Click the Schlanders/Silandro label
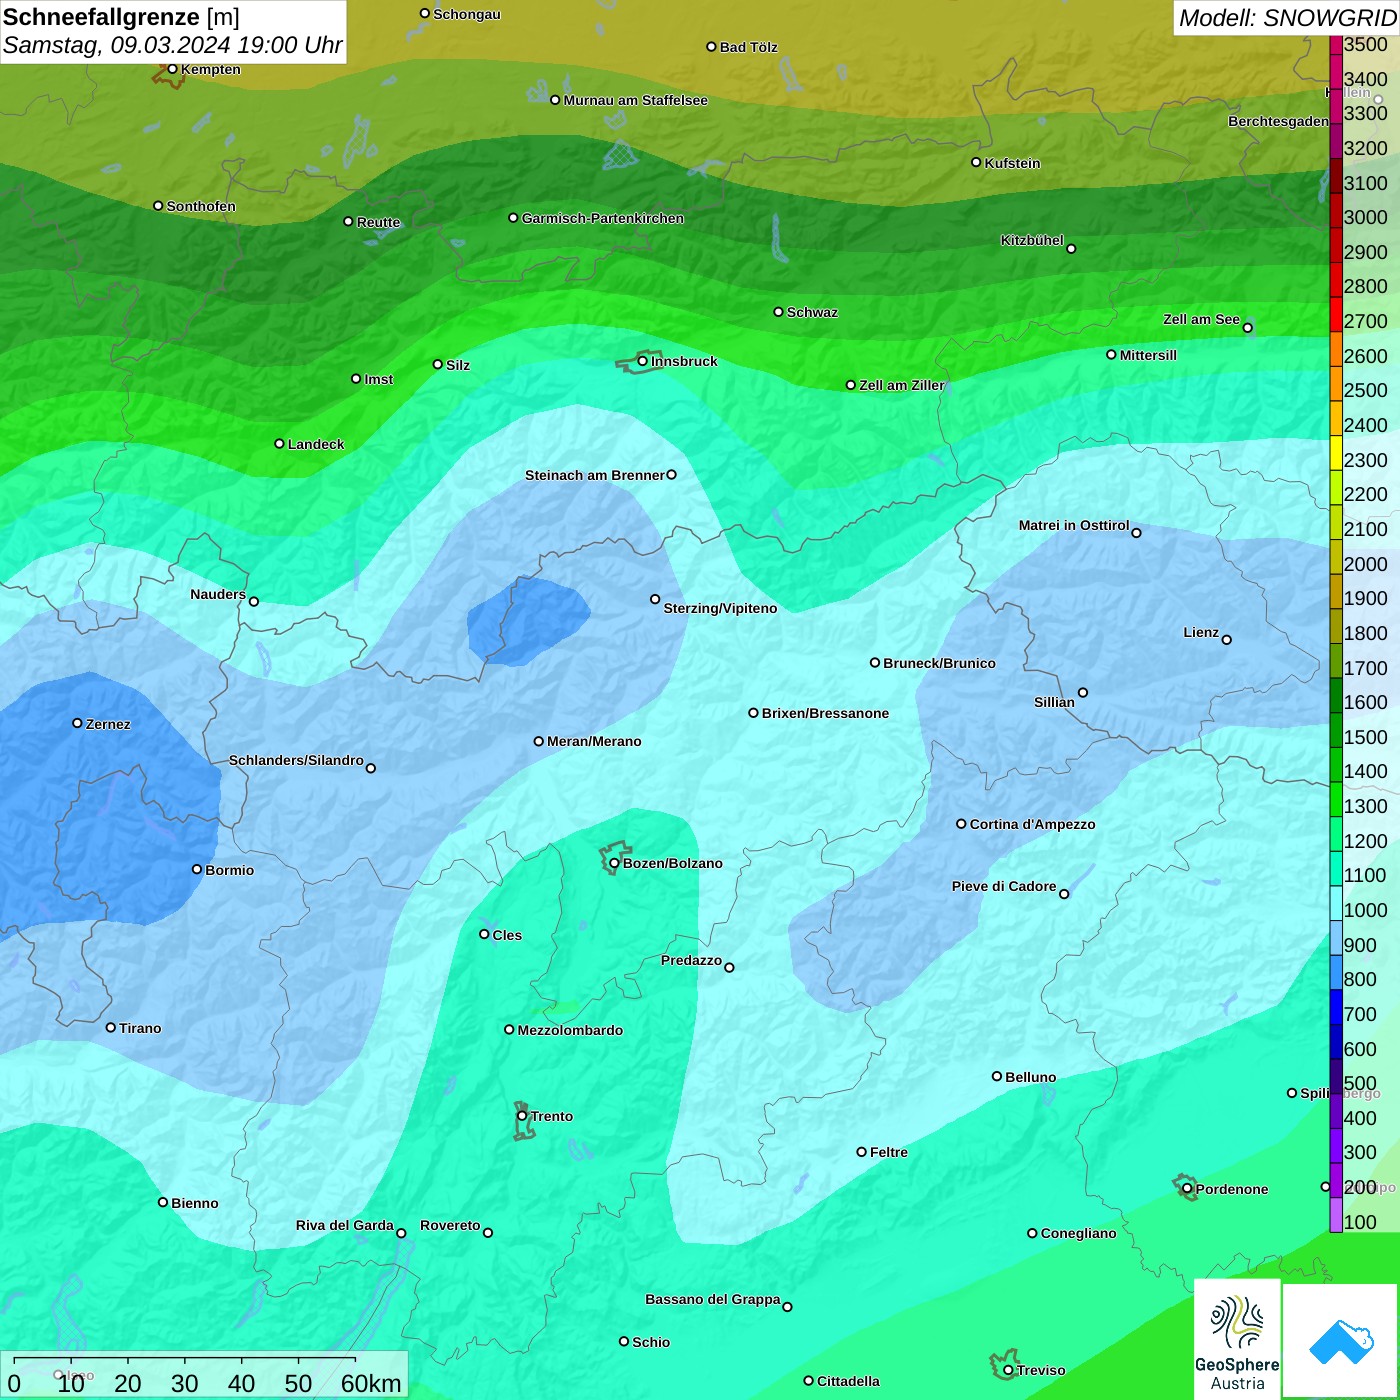The image size is (1400, 1400). click(296, 760)
